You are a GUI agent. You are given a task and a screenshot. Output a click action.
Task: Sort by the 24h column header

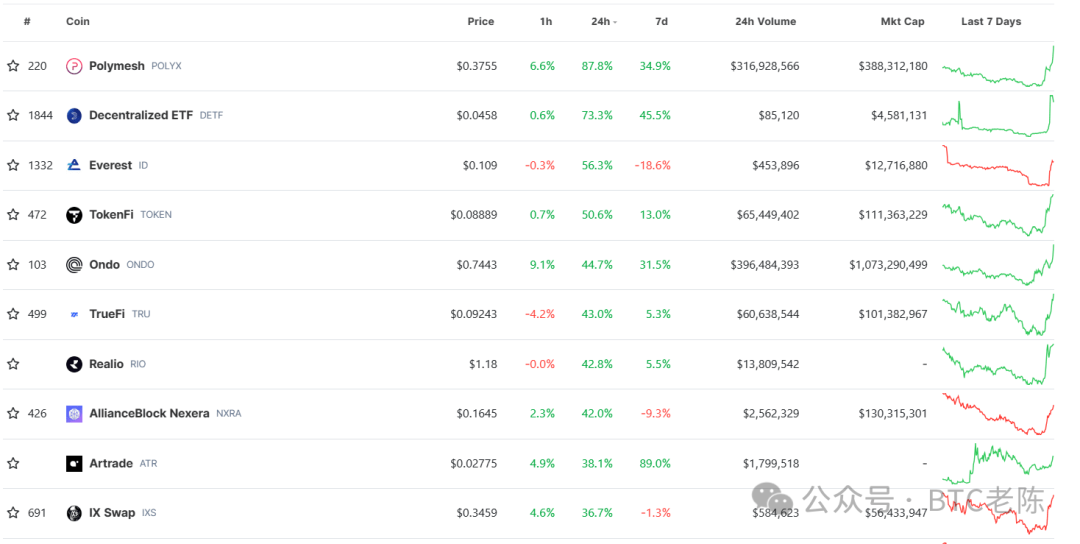pyautogui.click(x=602, y=21)
